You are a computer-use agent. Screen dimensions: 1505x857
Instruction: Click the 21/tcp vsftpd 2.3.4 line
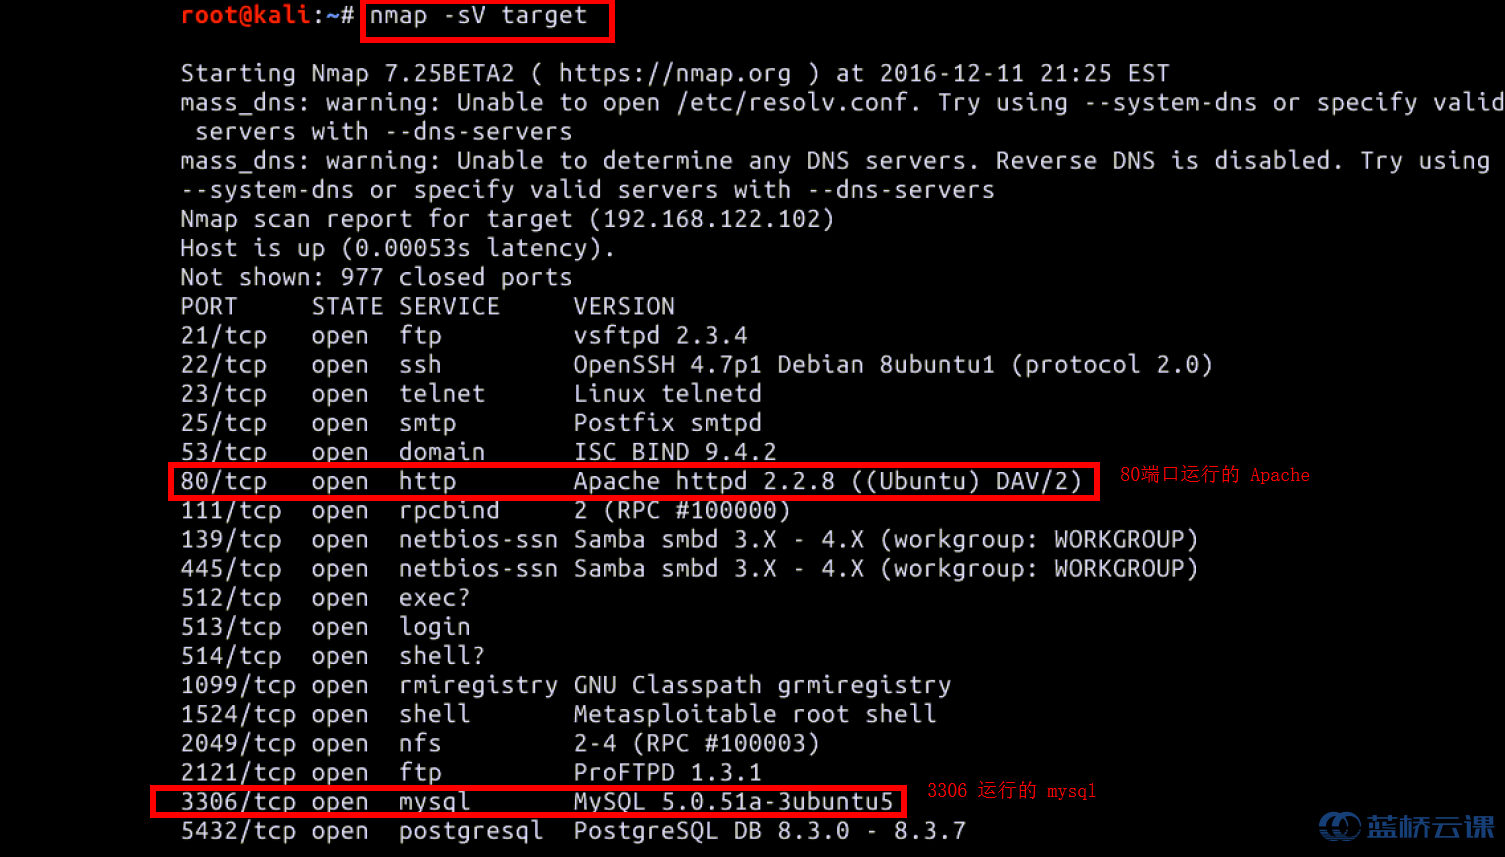click(464, 336)
